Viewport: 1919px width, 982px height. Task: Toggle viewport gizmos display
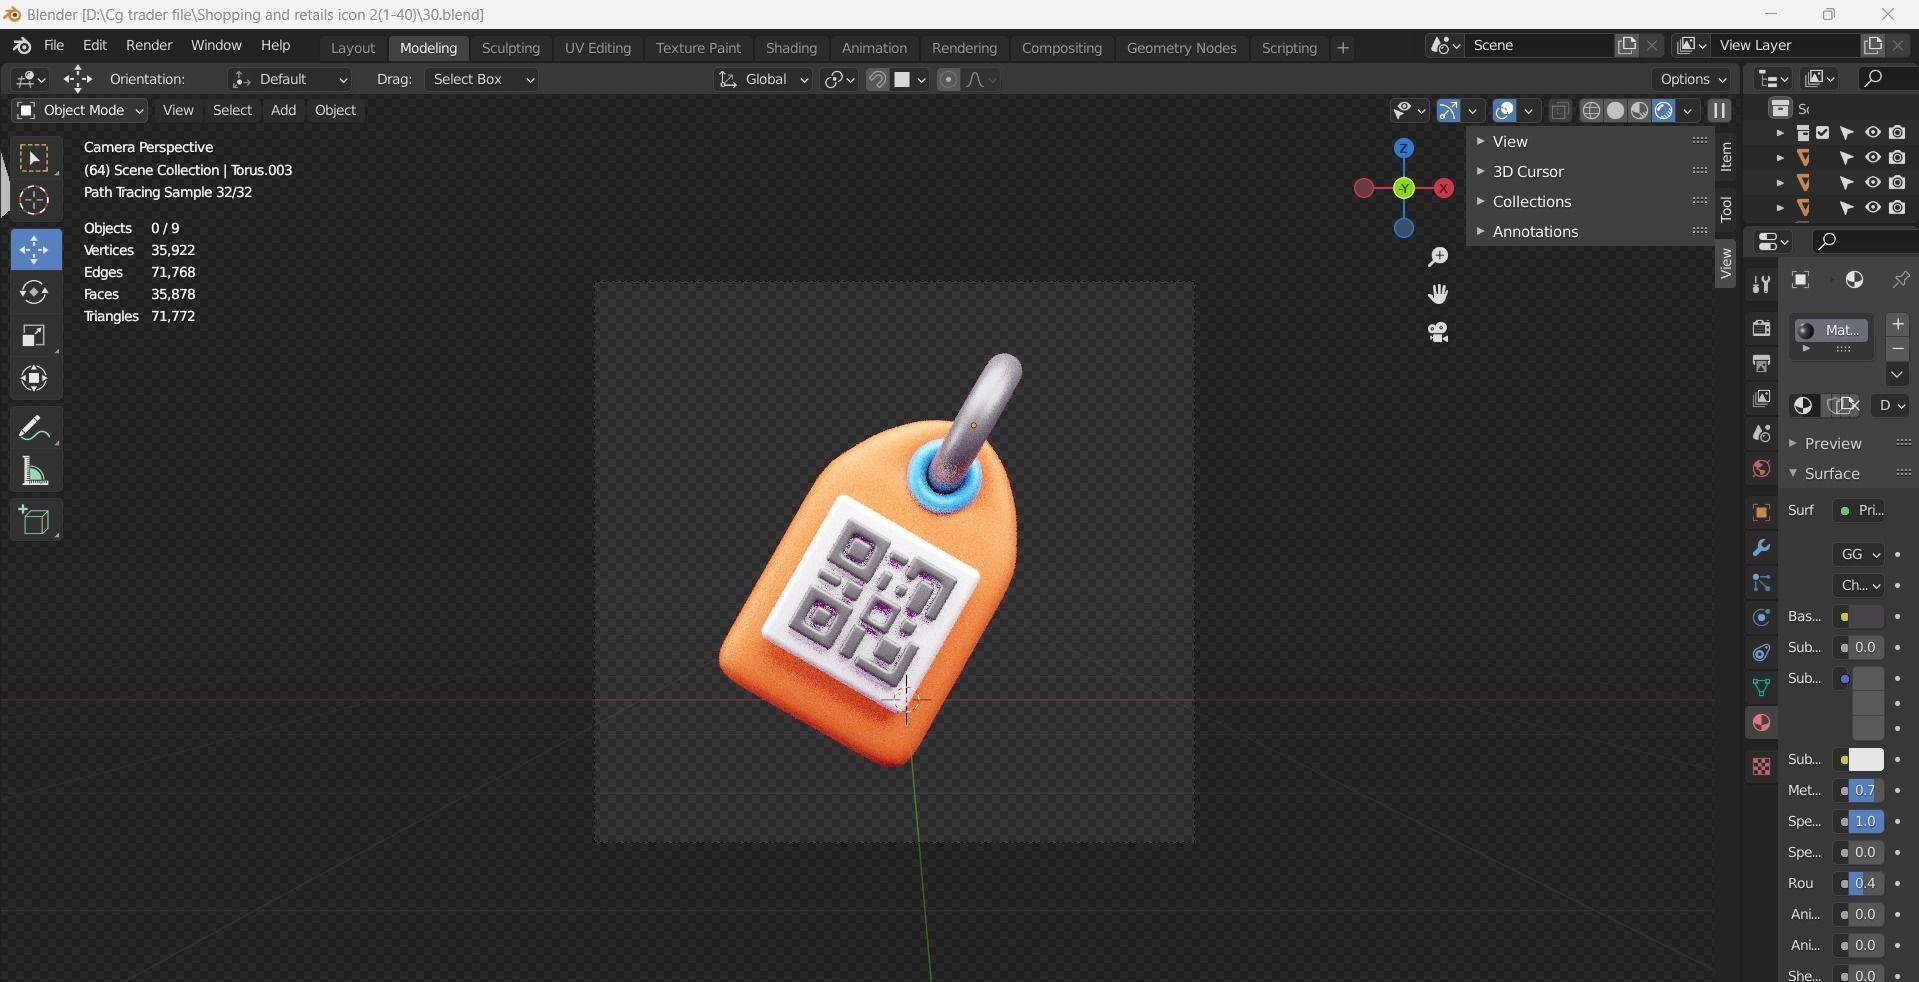coord(1448,111)
